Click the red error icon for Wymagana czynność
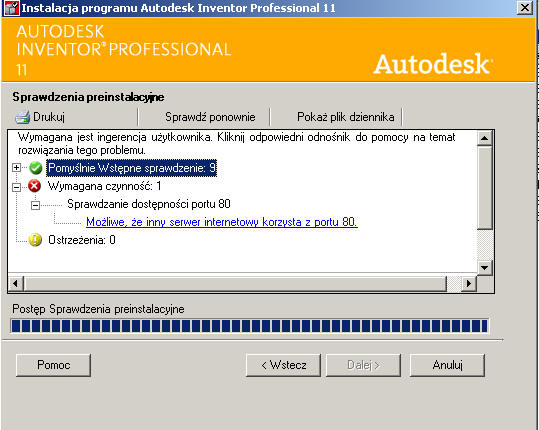The width and height of the screenshot is (539, 430). pos(34,186)
